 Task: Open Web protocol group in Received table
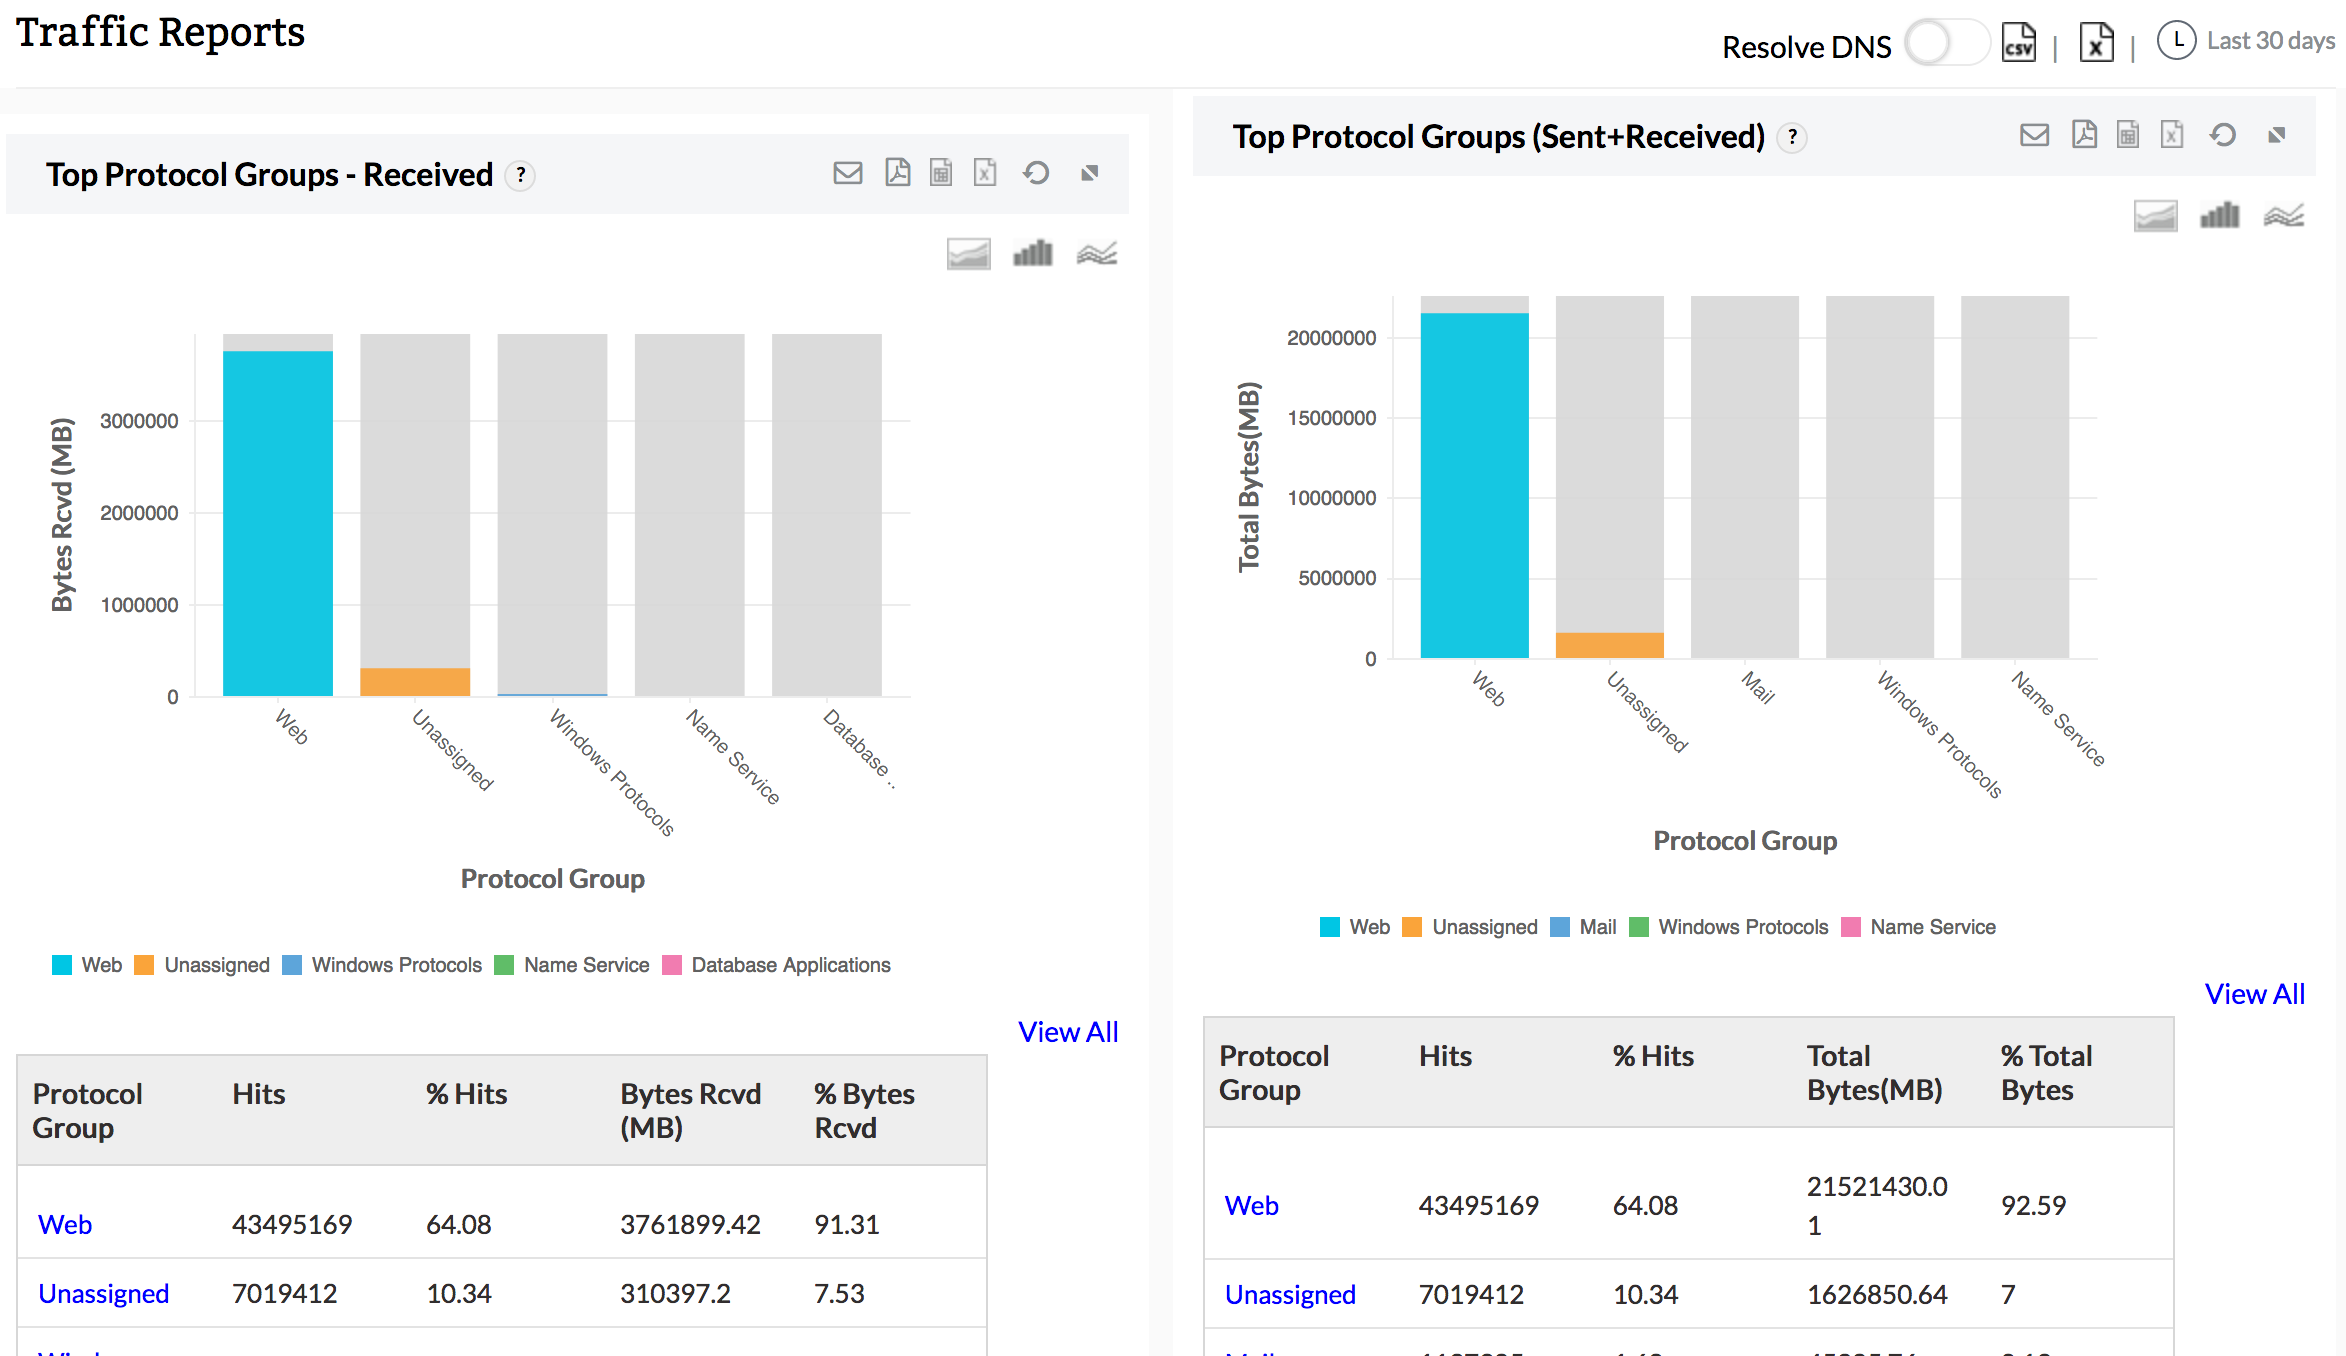point(65,1224)
